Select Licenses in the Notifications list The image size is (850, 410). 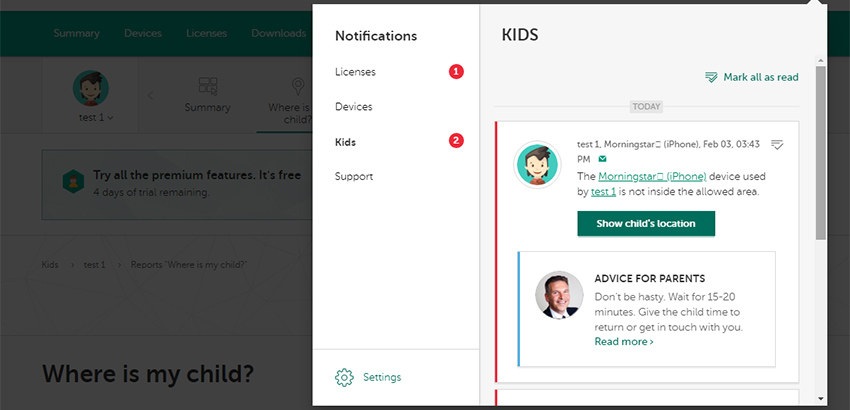click(x=355, y=72)
